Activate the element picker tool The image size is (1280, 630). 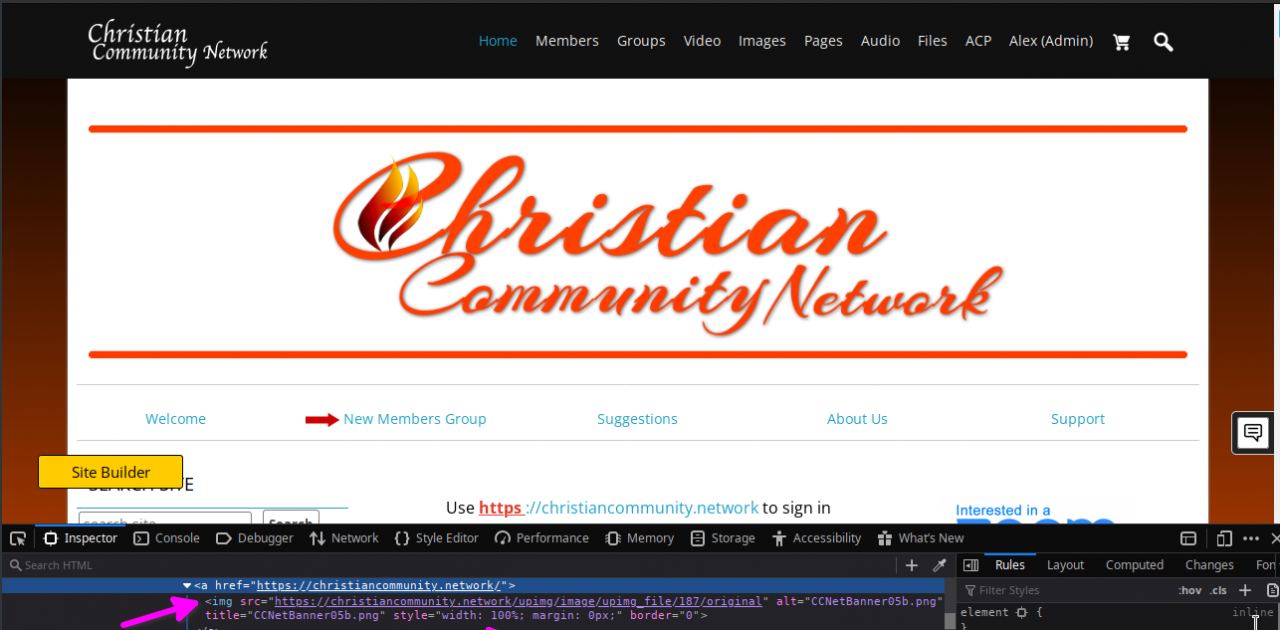tap(17, 538)
